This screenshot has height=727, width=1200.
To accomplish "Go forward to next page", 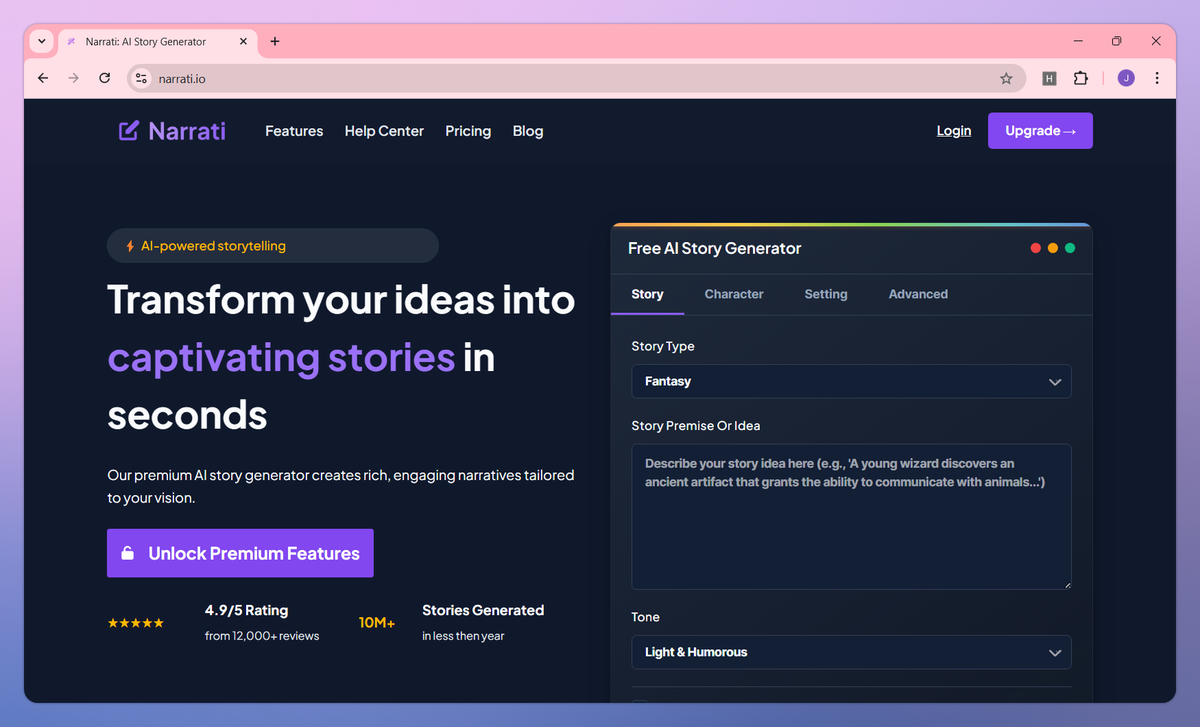I will pyautogui.click(x=73, y=78).
